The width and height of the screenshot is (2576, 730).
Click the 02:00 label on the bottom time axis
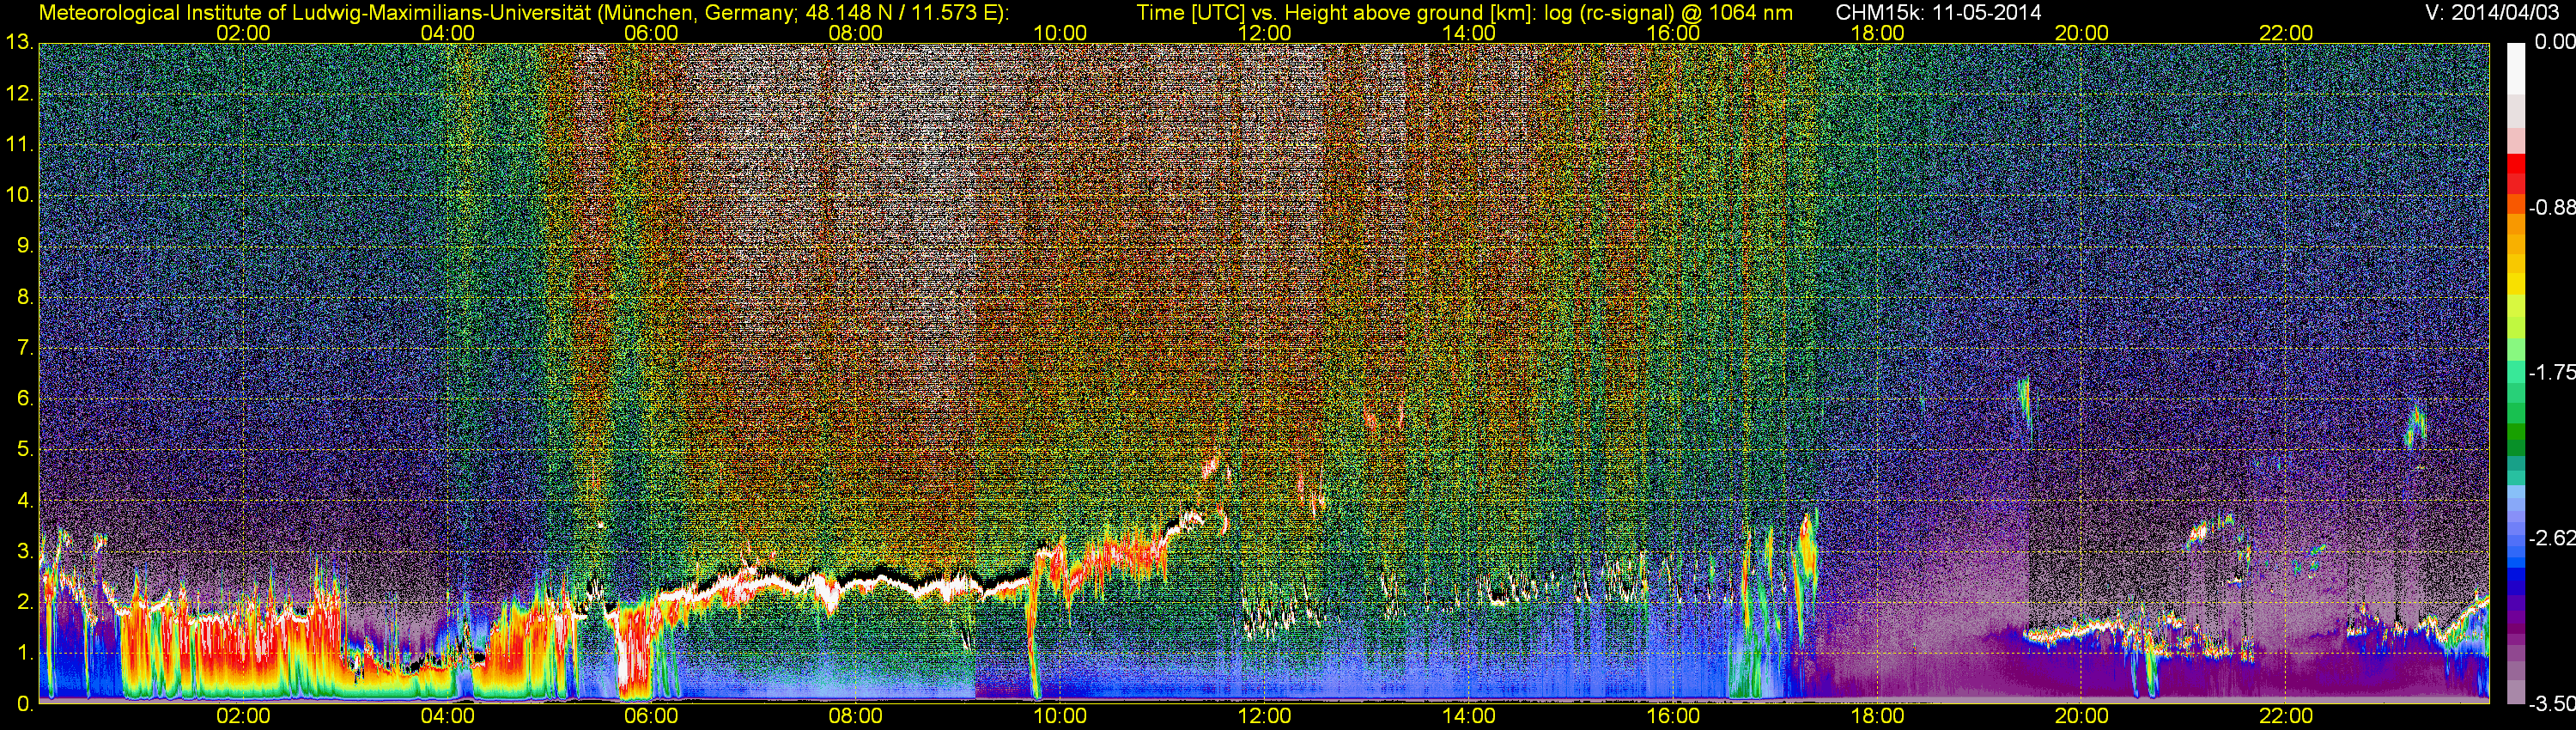[x=243, y=717]
